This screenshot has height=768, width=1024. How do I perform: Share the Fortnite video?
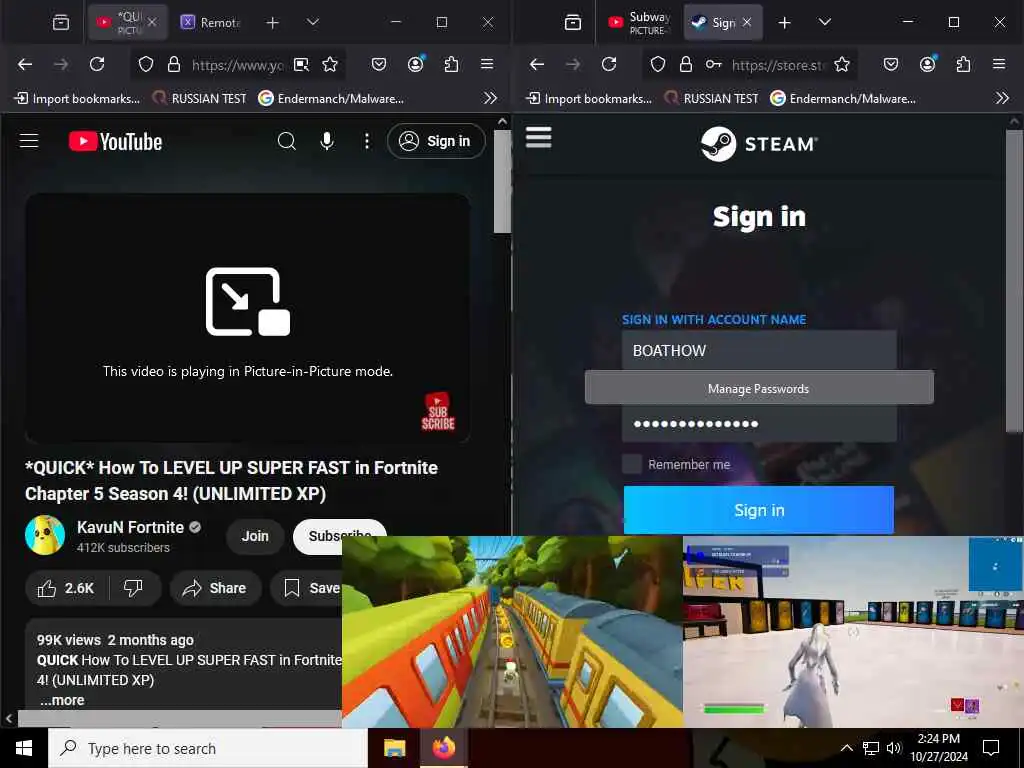(216, 588)
